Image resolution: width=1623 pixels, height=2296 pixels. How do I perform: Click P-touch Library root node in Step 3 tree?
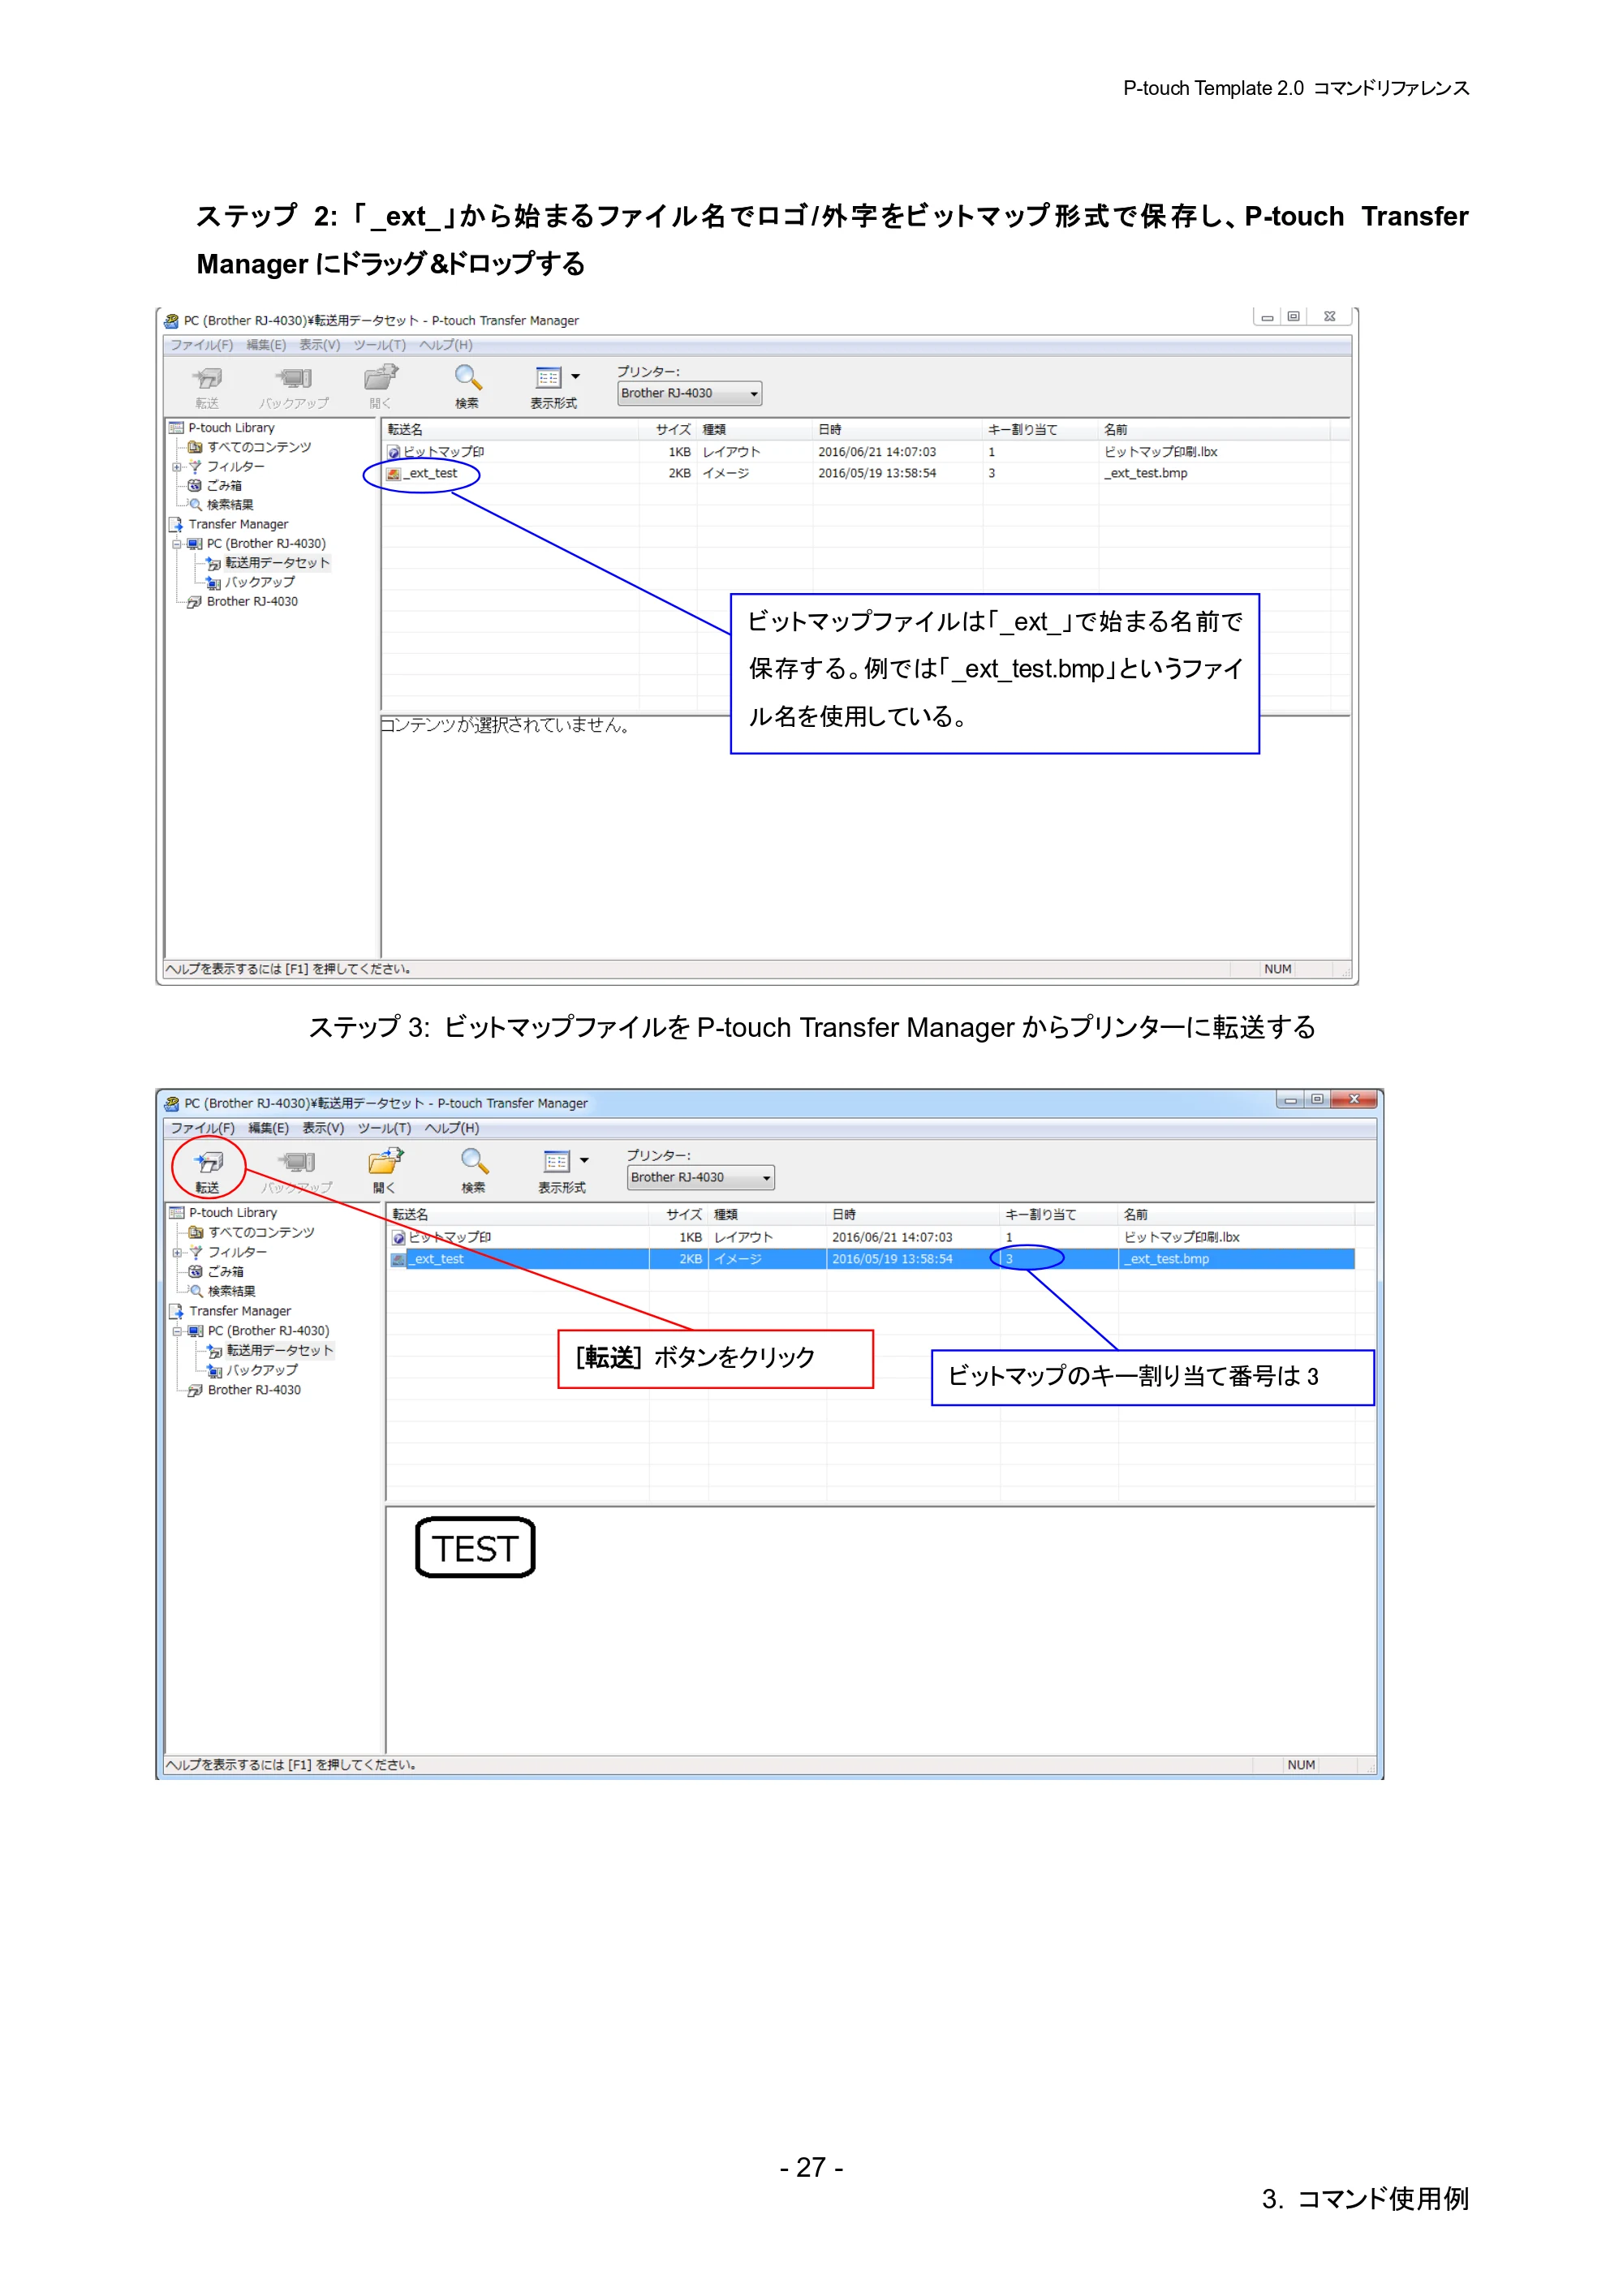(x=224, y=1213)
